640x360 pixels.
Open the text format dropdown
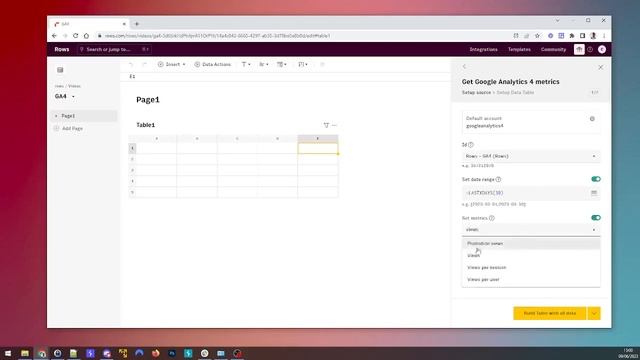coord(246,64)
